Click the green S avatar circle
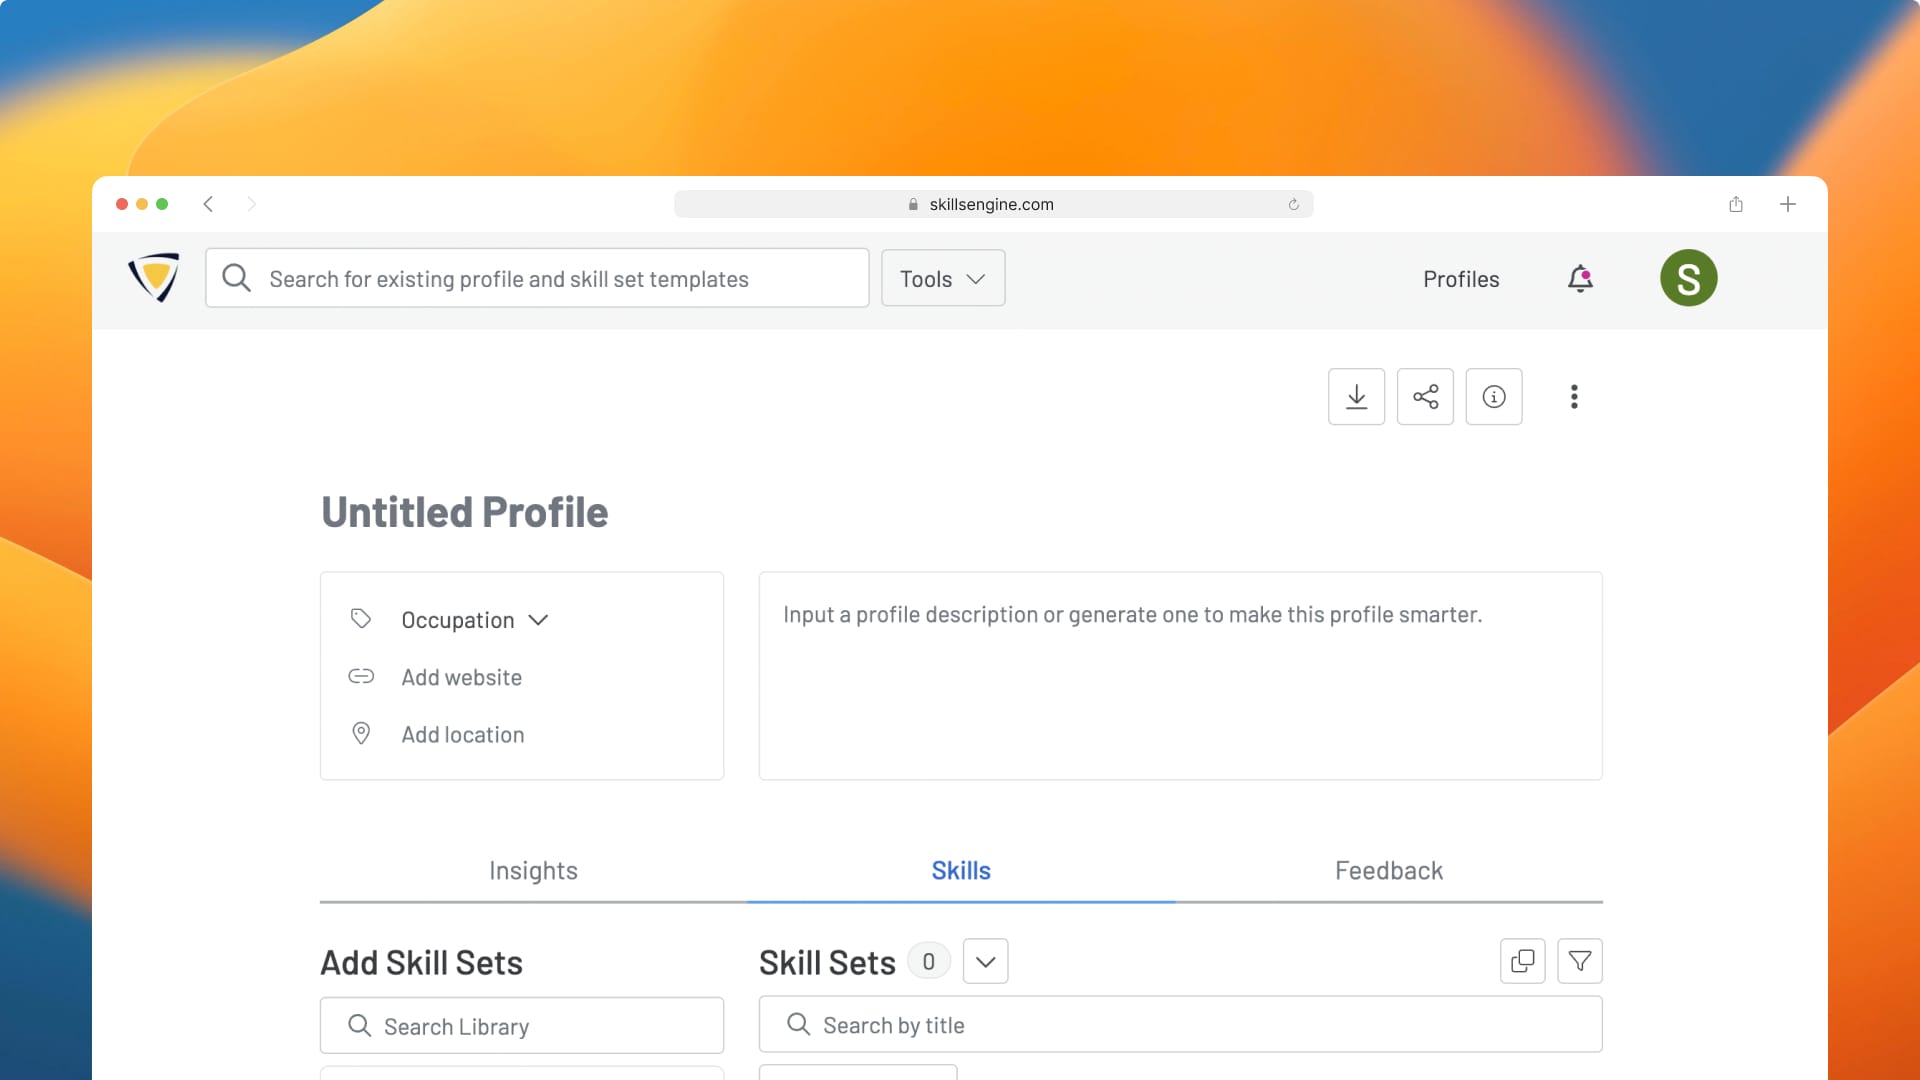The height and width of the screenshot is (1080, 1920). tap(1688, 278)
